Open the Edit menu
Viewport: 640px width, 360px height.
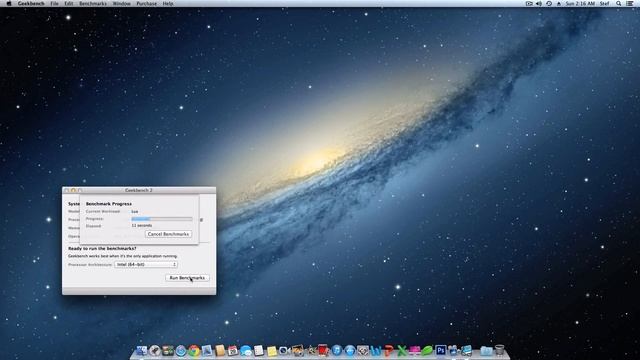69,3
